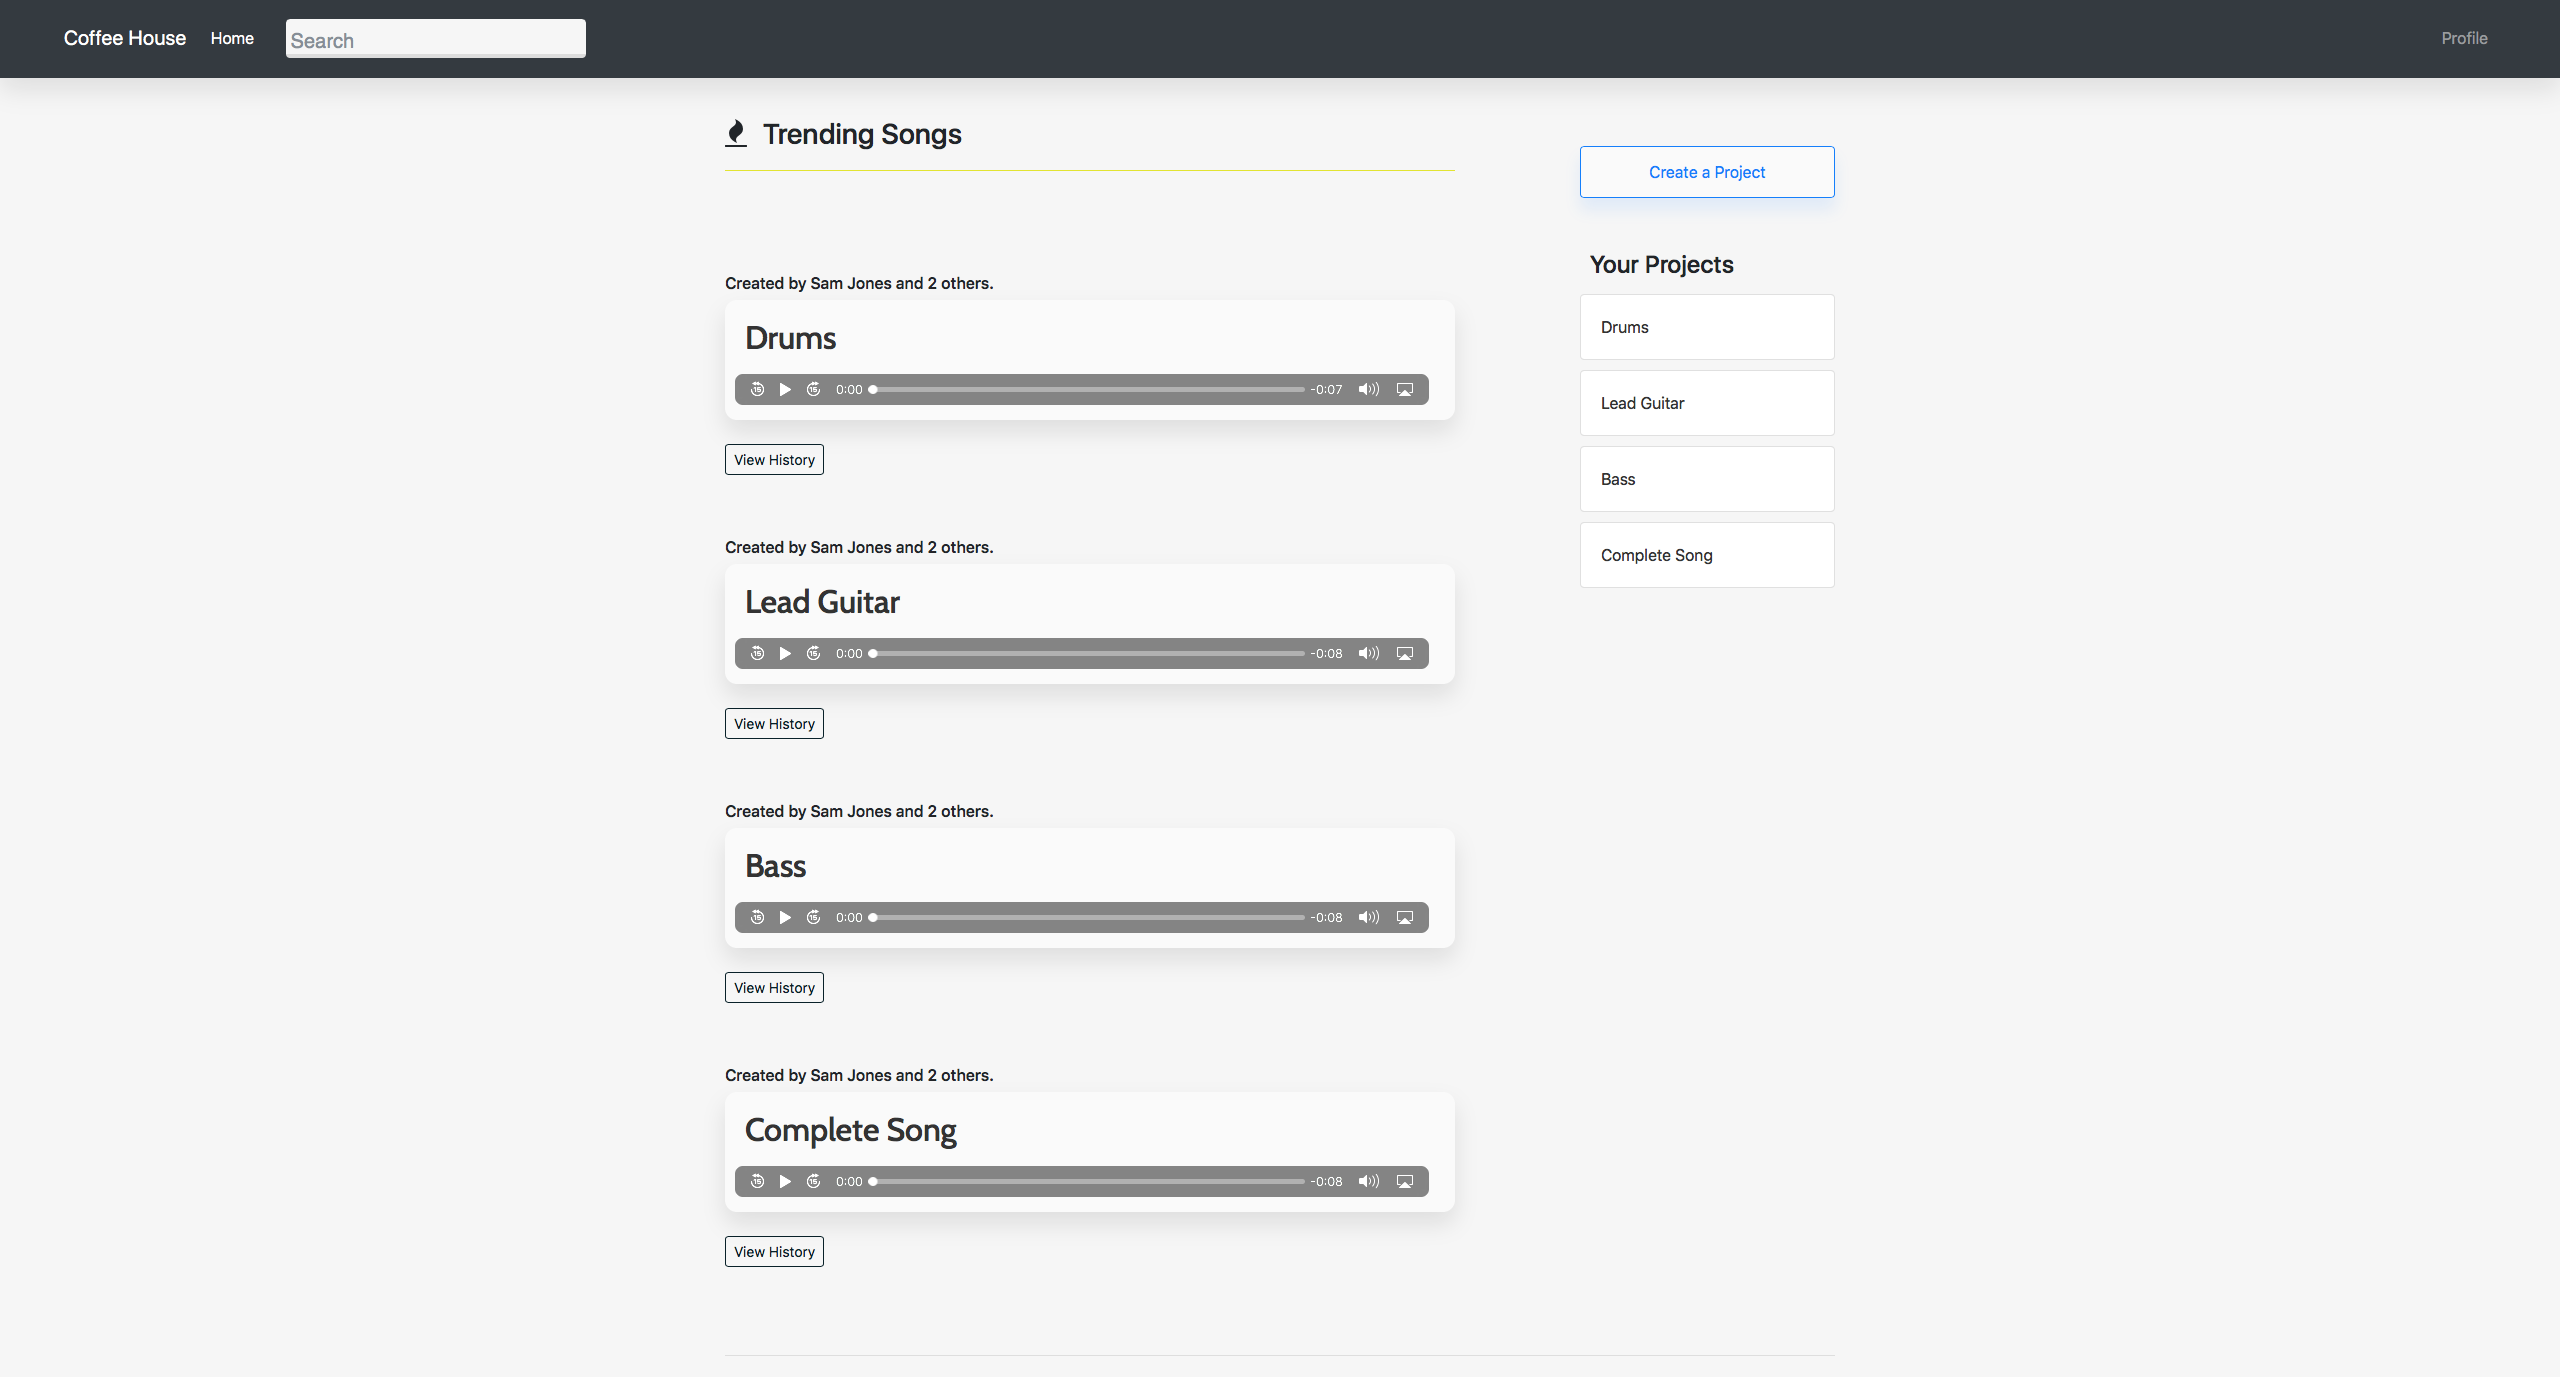Play the Complete Song track

tap(785, 1181)
